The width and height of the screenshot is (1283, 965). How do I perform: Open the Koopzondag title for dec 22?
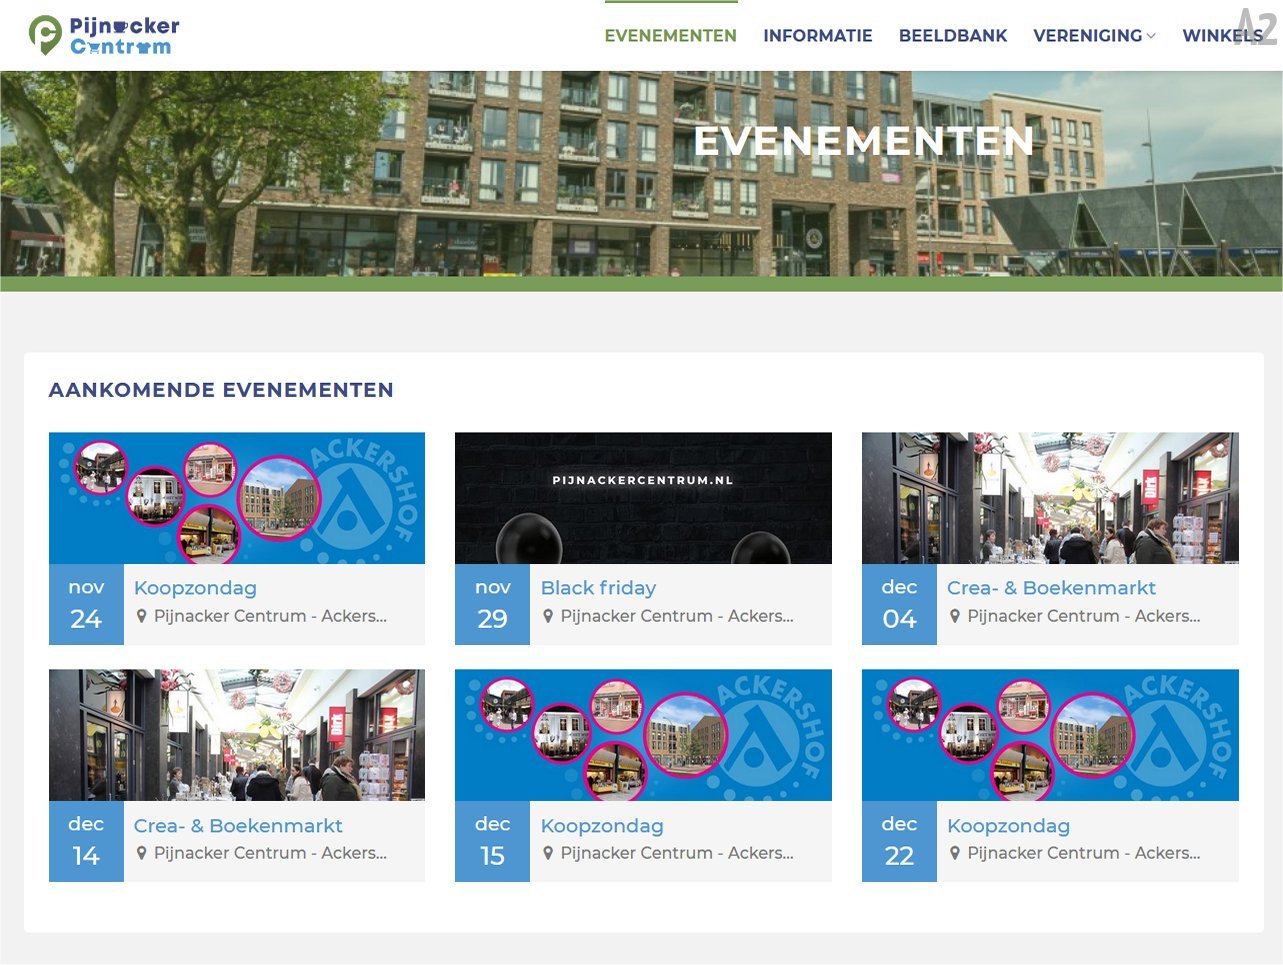(1008, 826)
